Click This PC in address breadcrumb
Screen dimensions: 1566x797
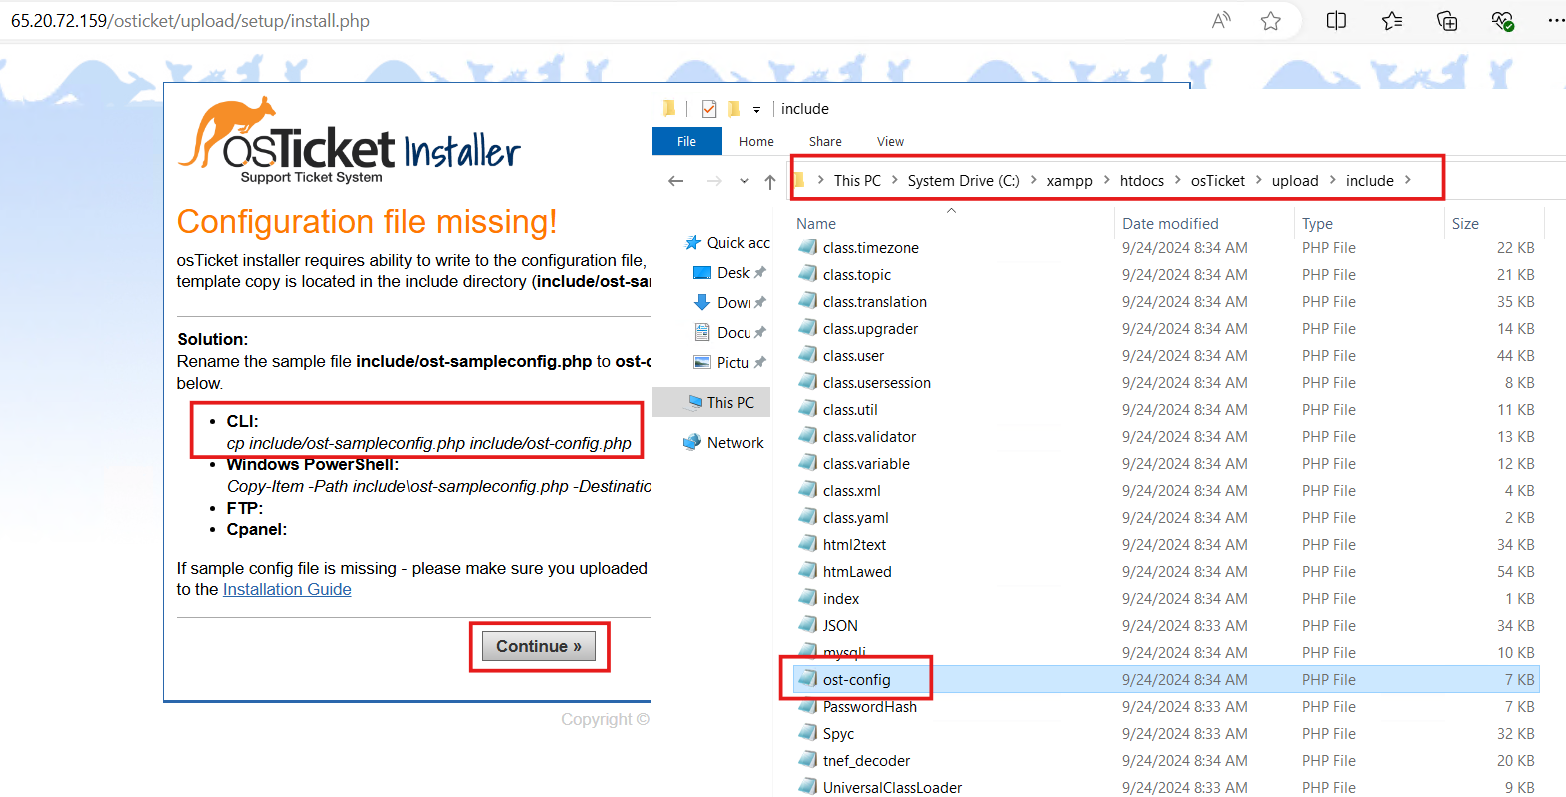857,180
